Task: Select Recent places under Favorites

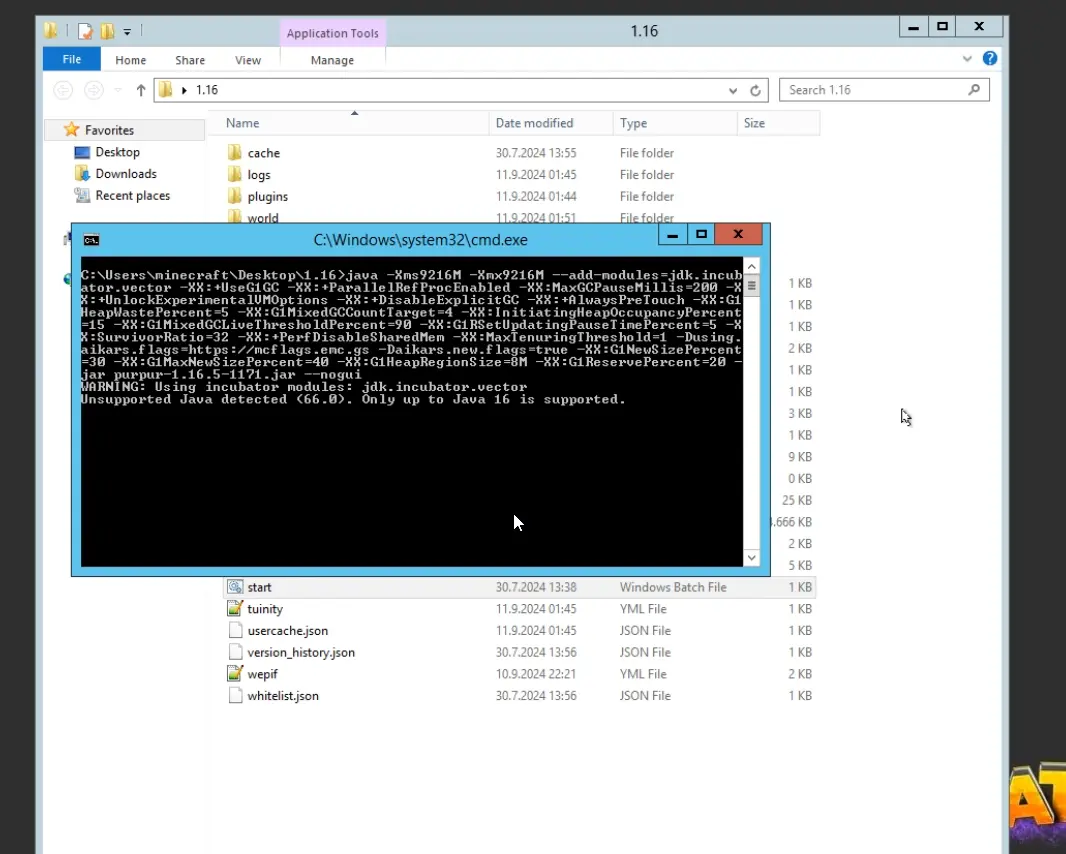Action: pyautogui.click(x=133, y=195)
